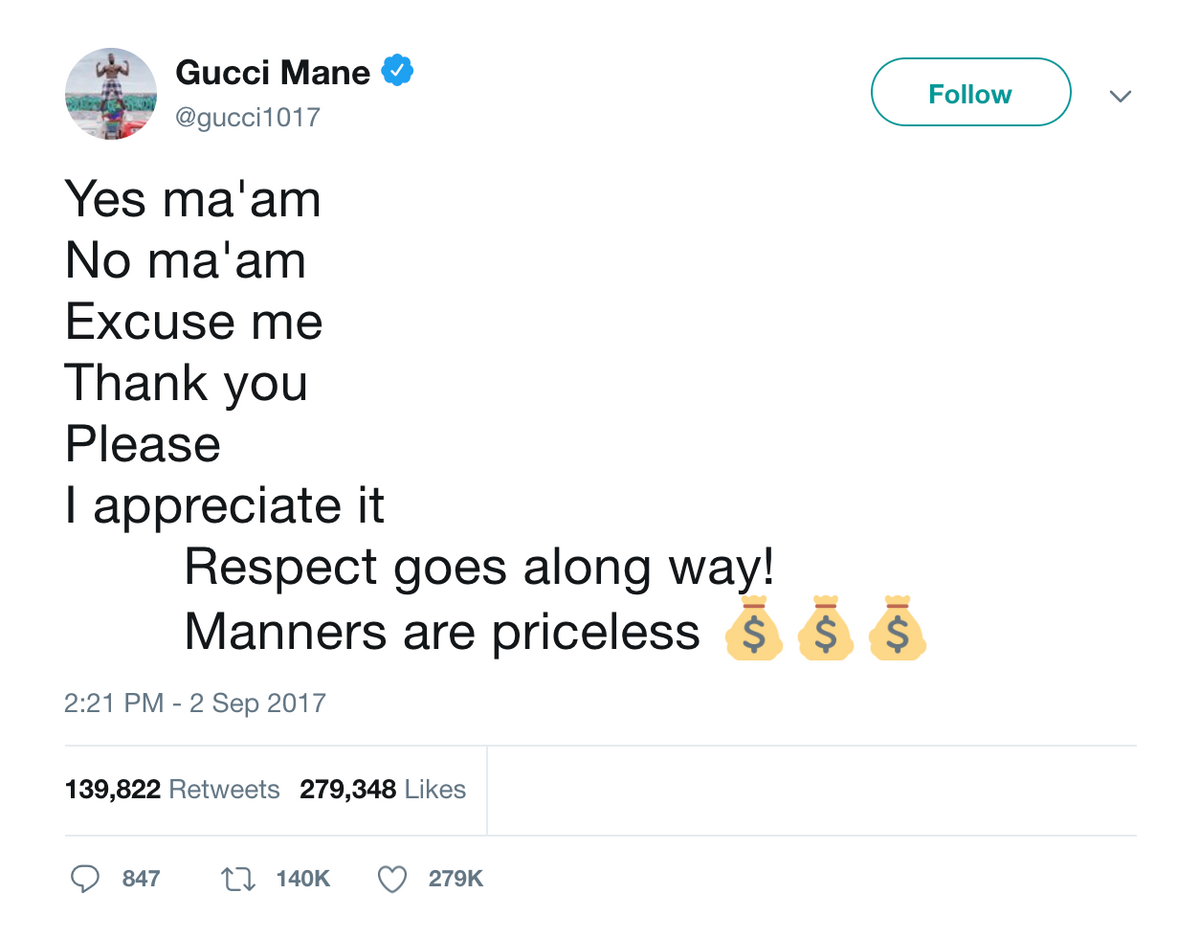The image size is (1200, 938).
Task: Expand the tweet options chevron
Action: point(1121,96)
